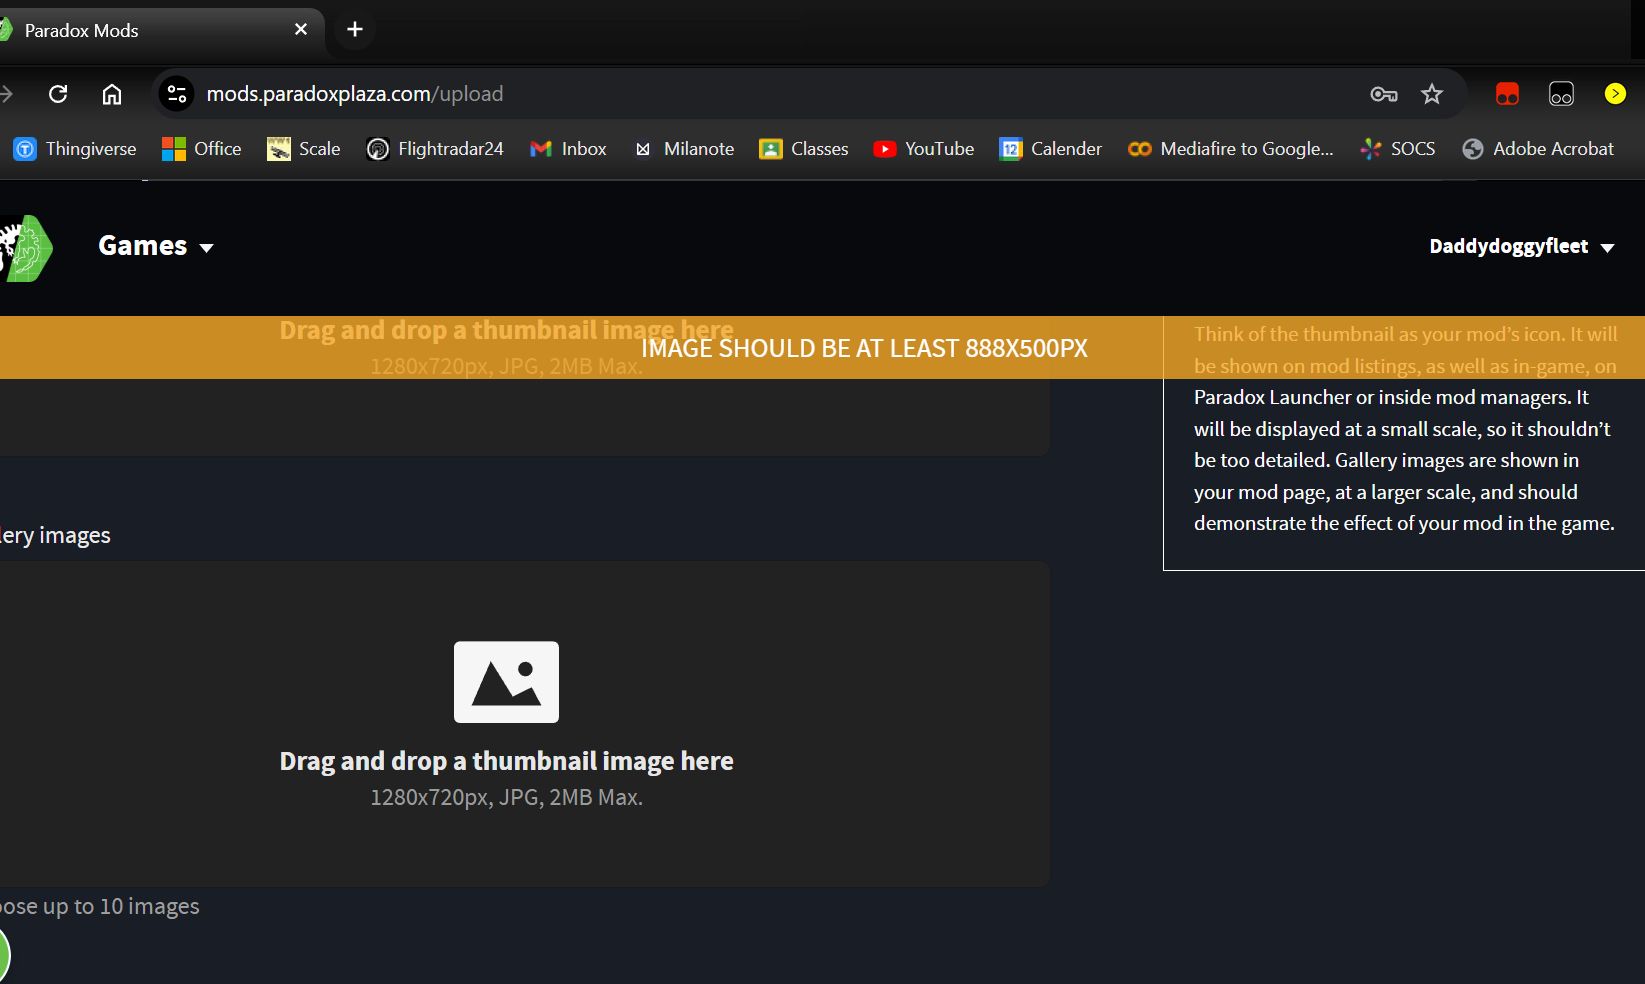Open a new browser tab
This screenshot has height=984, width=1645.
coord(355,30)
